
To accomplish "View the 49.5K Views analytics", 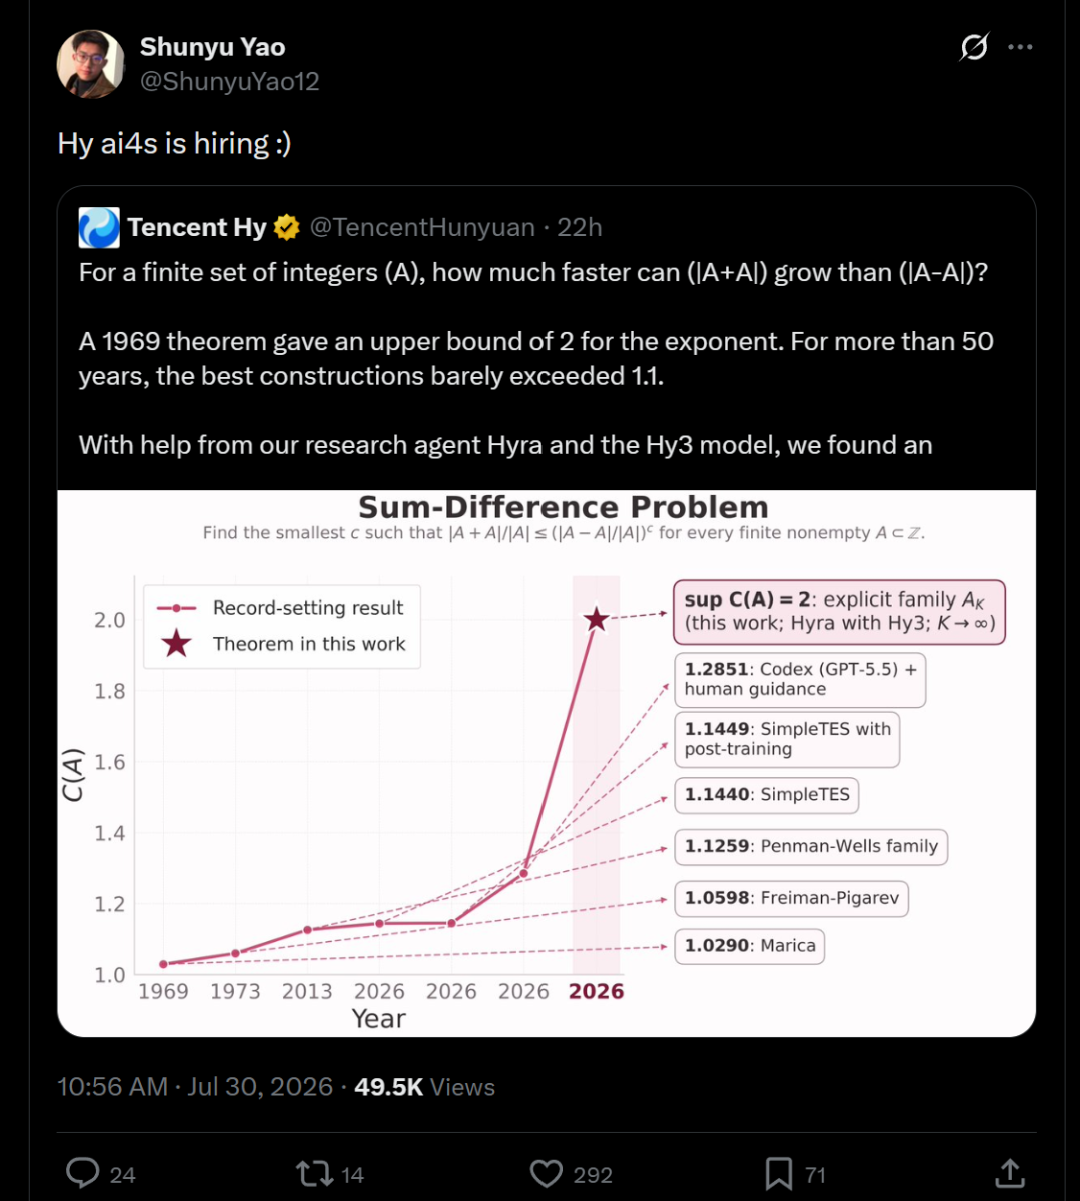I will [425, 1087].
